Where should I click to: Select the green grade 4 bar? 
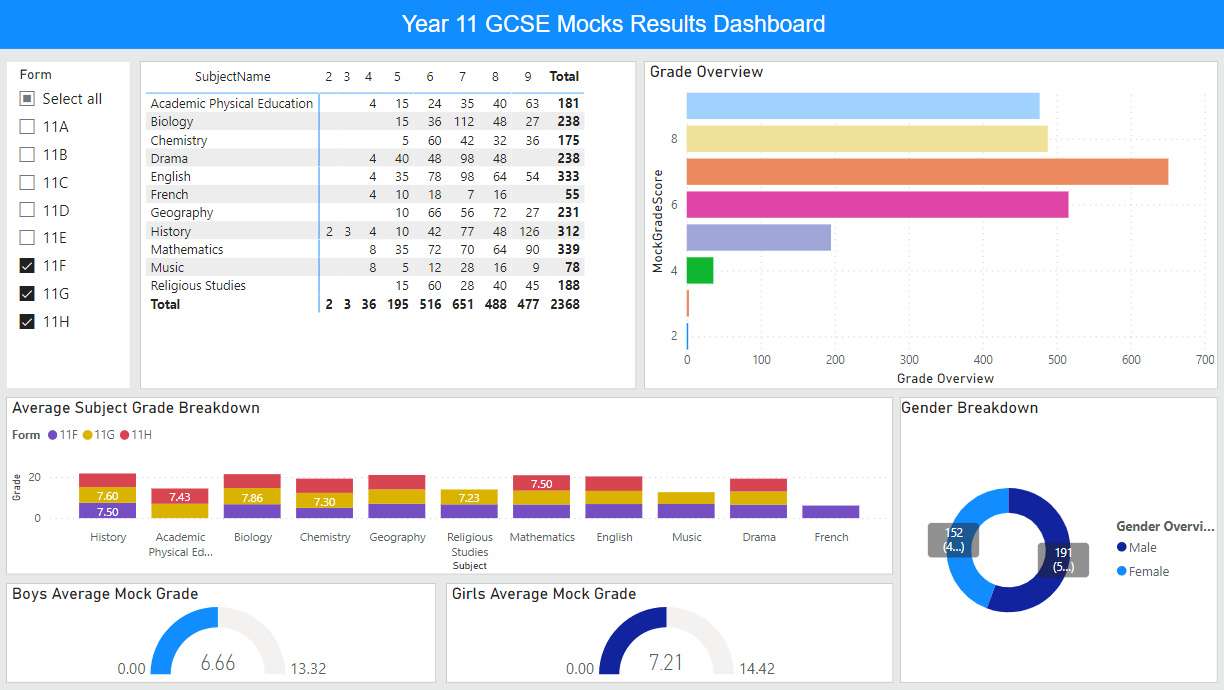click(x=698, y=270)
